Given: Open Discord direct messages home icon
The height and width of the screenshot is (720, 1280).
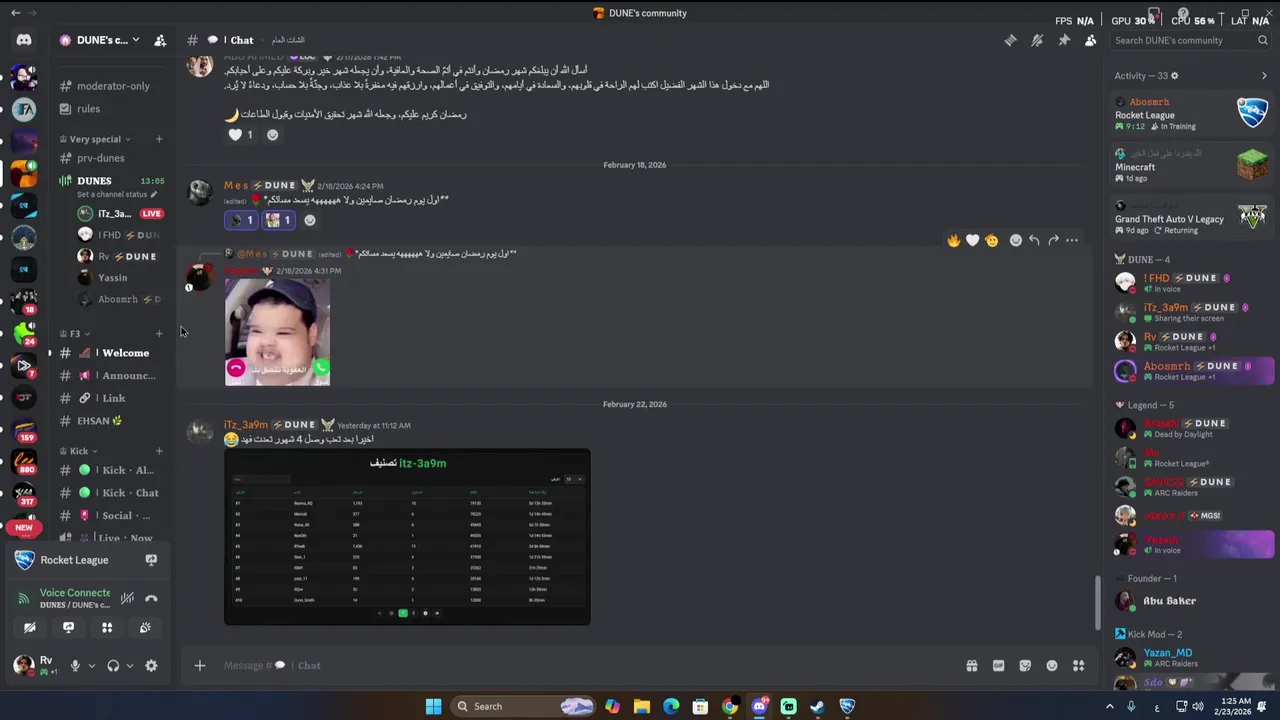Looking at the screenshot, I should (24, 40).
